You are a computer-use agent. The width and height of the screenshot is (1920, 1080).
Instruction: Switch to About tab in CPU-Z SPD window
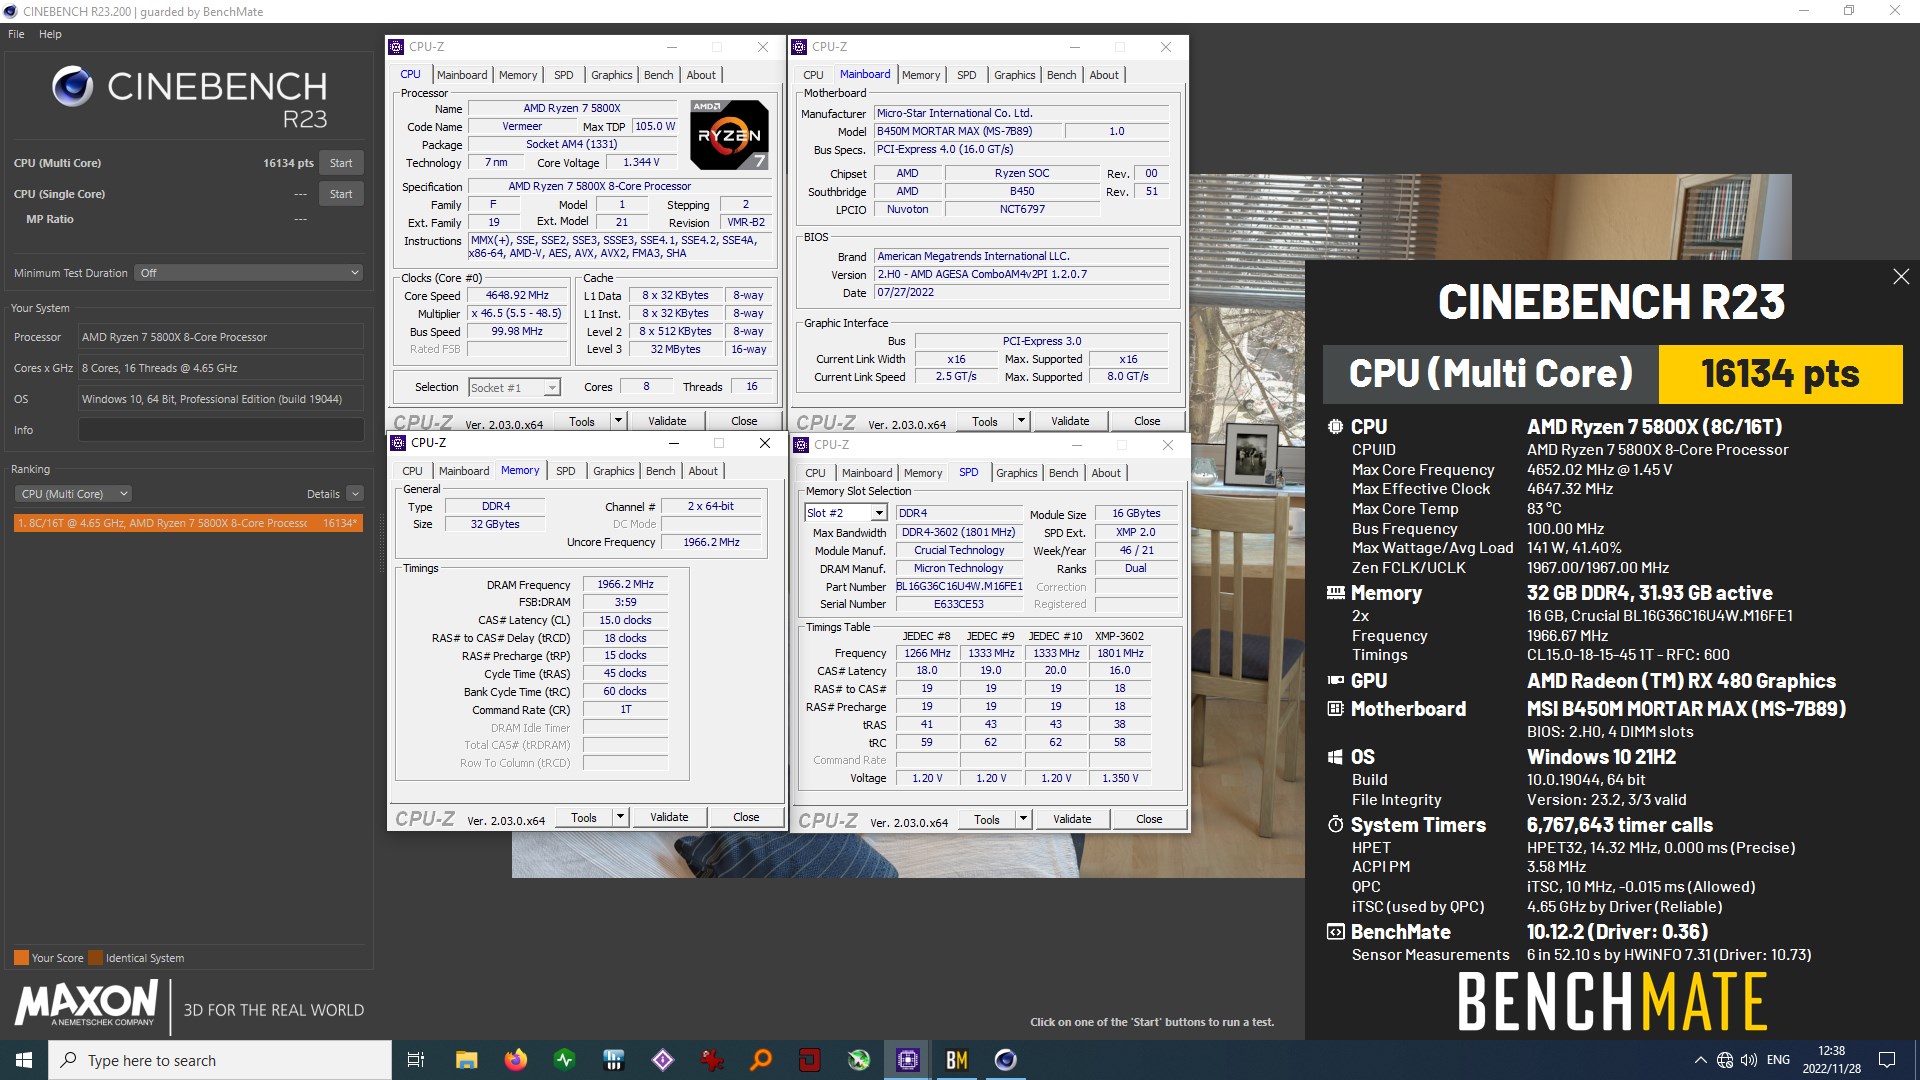(1105, 473)
